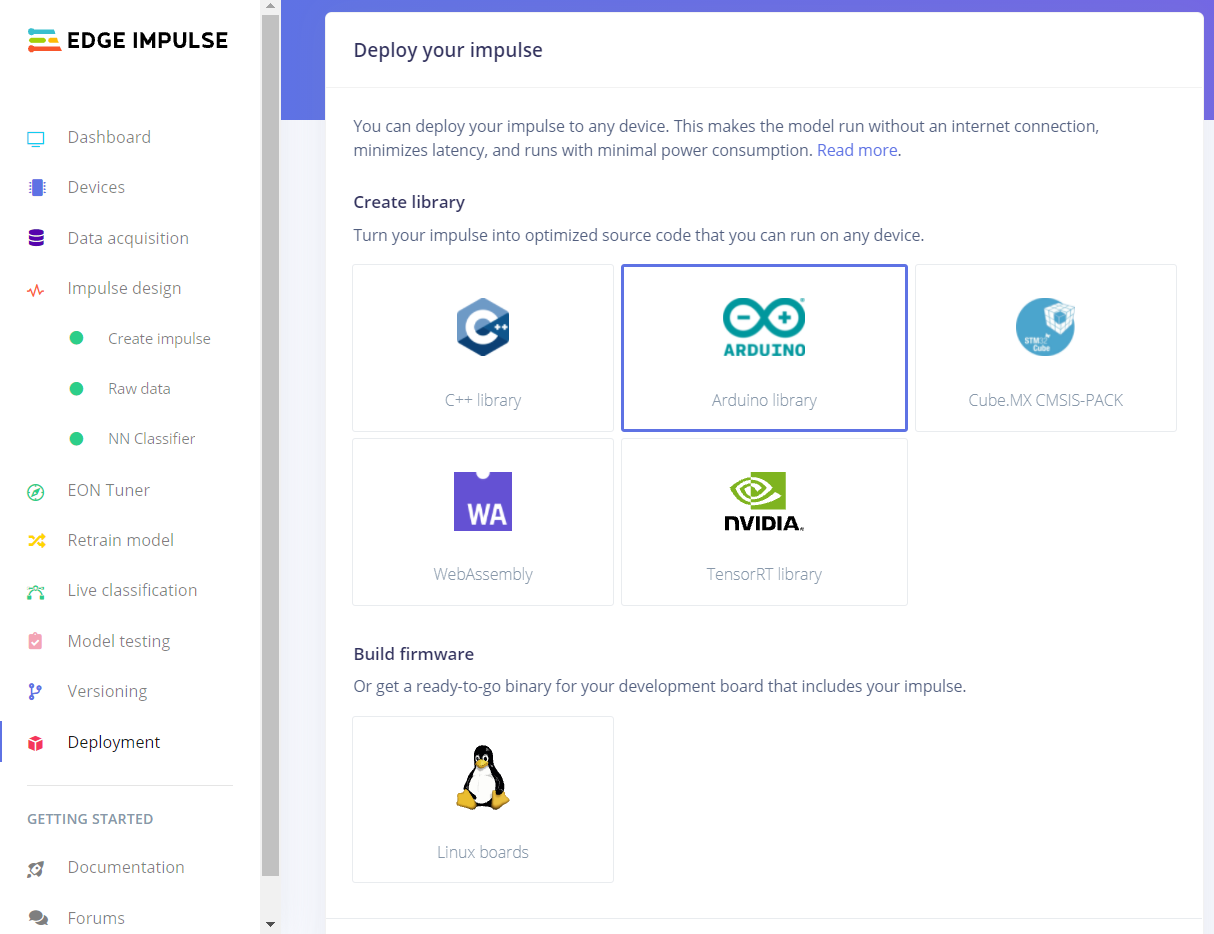Select Impulse design in the sidebar

[x=124, y=288]
